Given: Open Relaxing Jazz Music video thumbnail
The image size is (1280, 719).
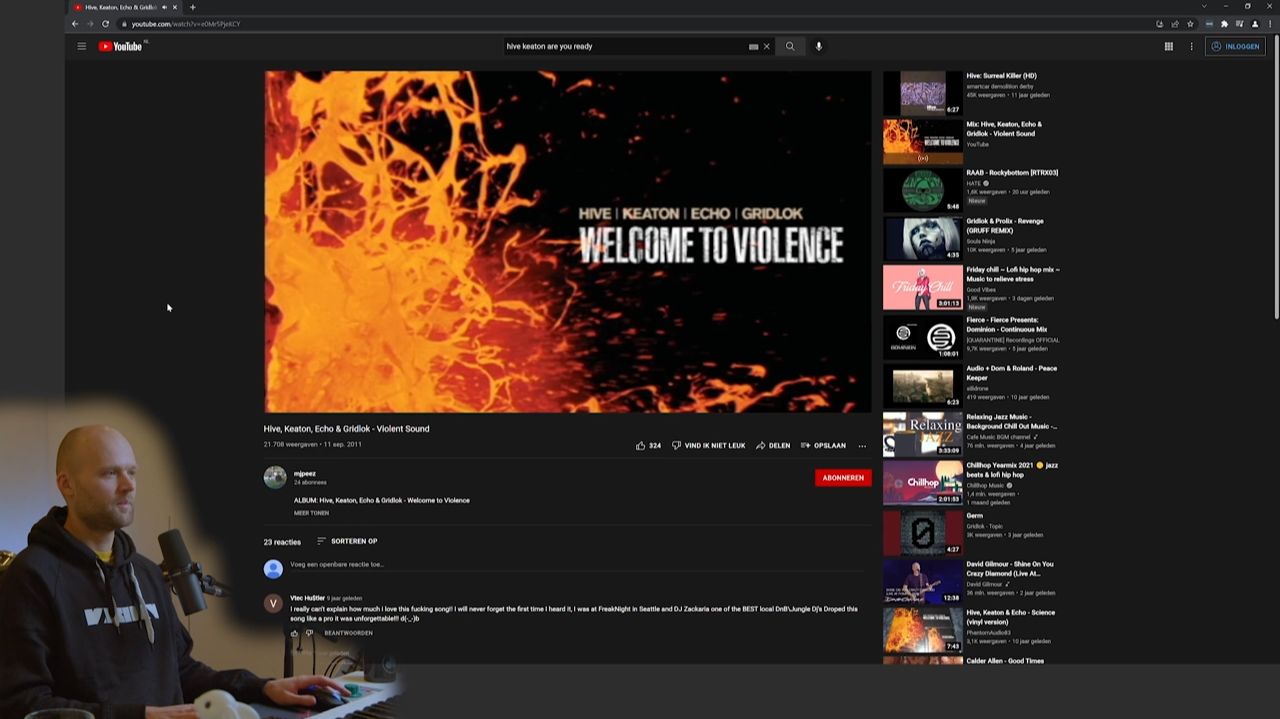Looking at the screenshot, I should 922,435.
